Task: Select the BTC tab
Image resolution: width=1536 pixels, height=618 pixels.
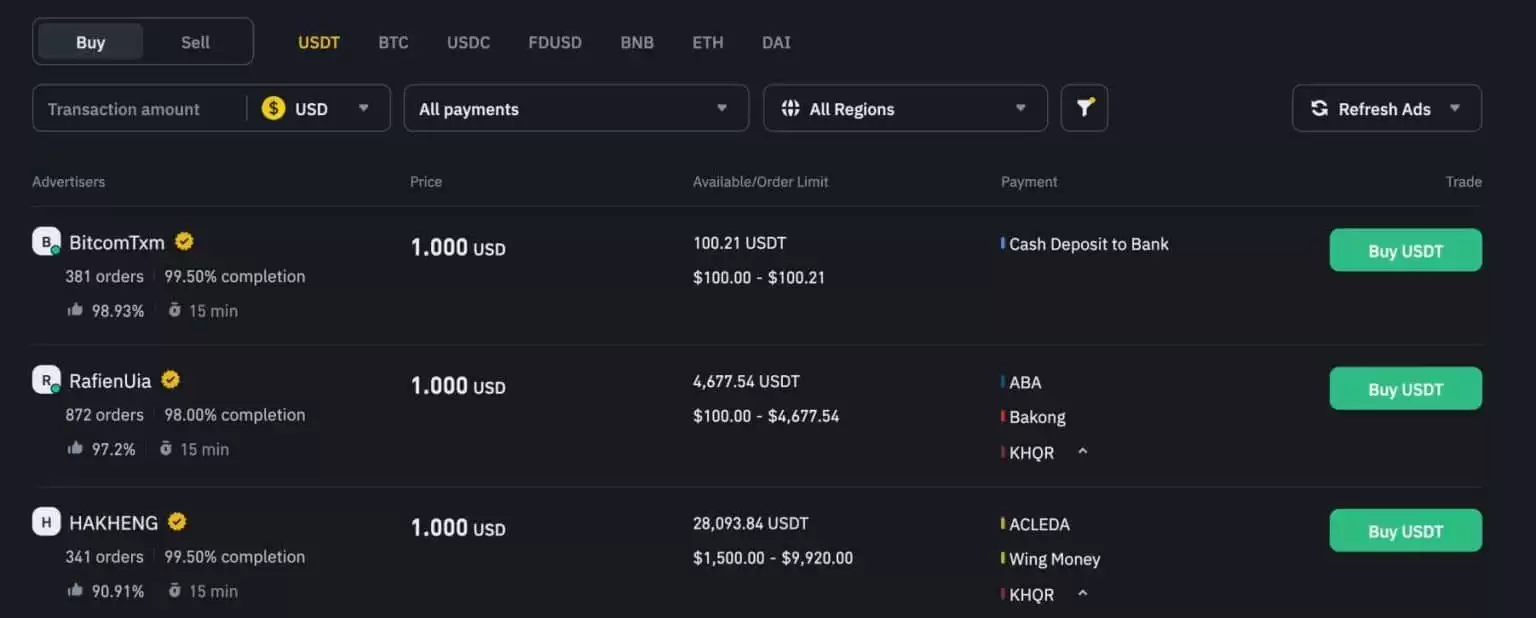Action: tap(393, 42)
